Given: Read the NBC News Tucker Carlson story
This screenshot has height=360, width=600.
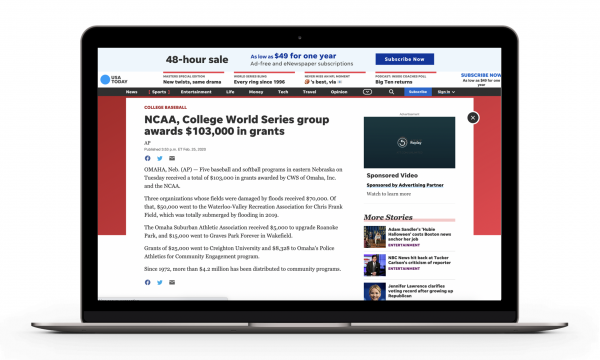Looking at the screenshot, I should (419, 260).
